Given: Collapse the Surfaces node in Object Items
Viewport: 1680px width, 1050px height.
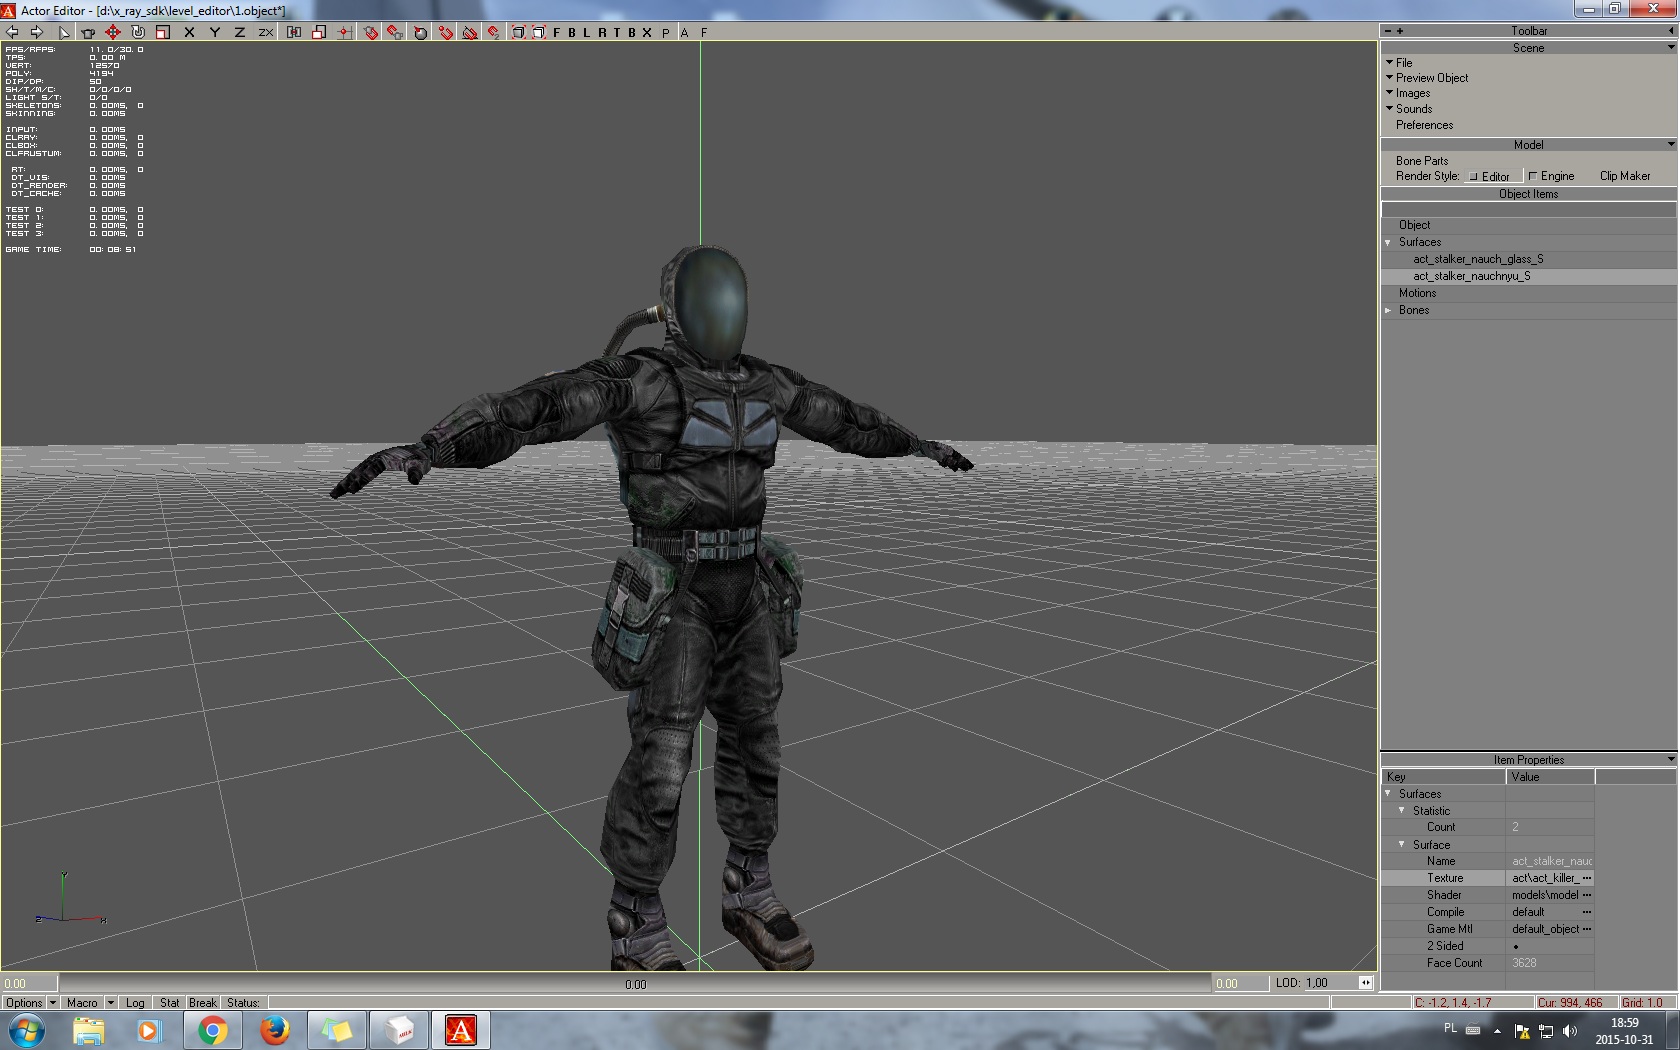Looking at the screenshot, I should coord(1388,242).
